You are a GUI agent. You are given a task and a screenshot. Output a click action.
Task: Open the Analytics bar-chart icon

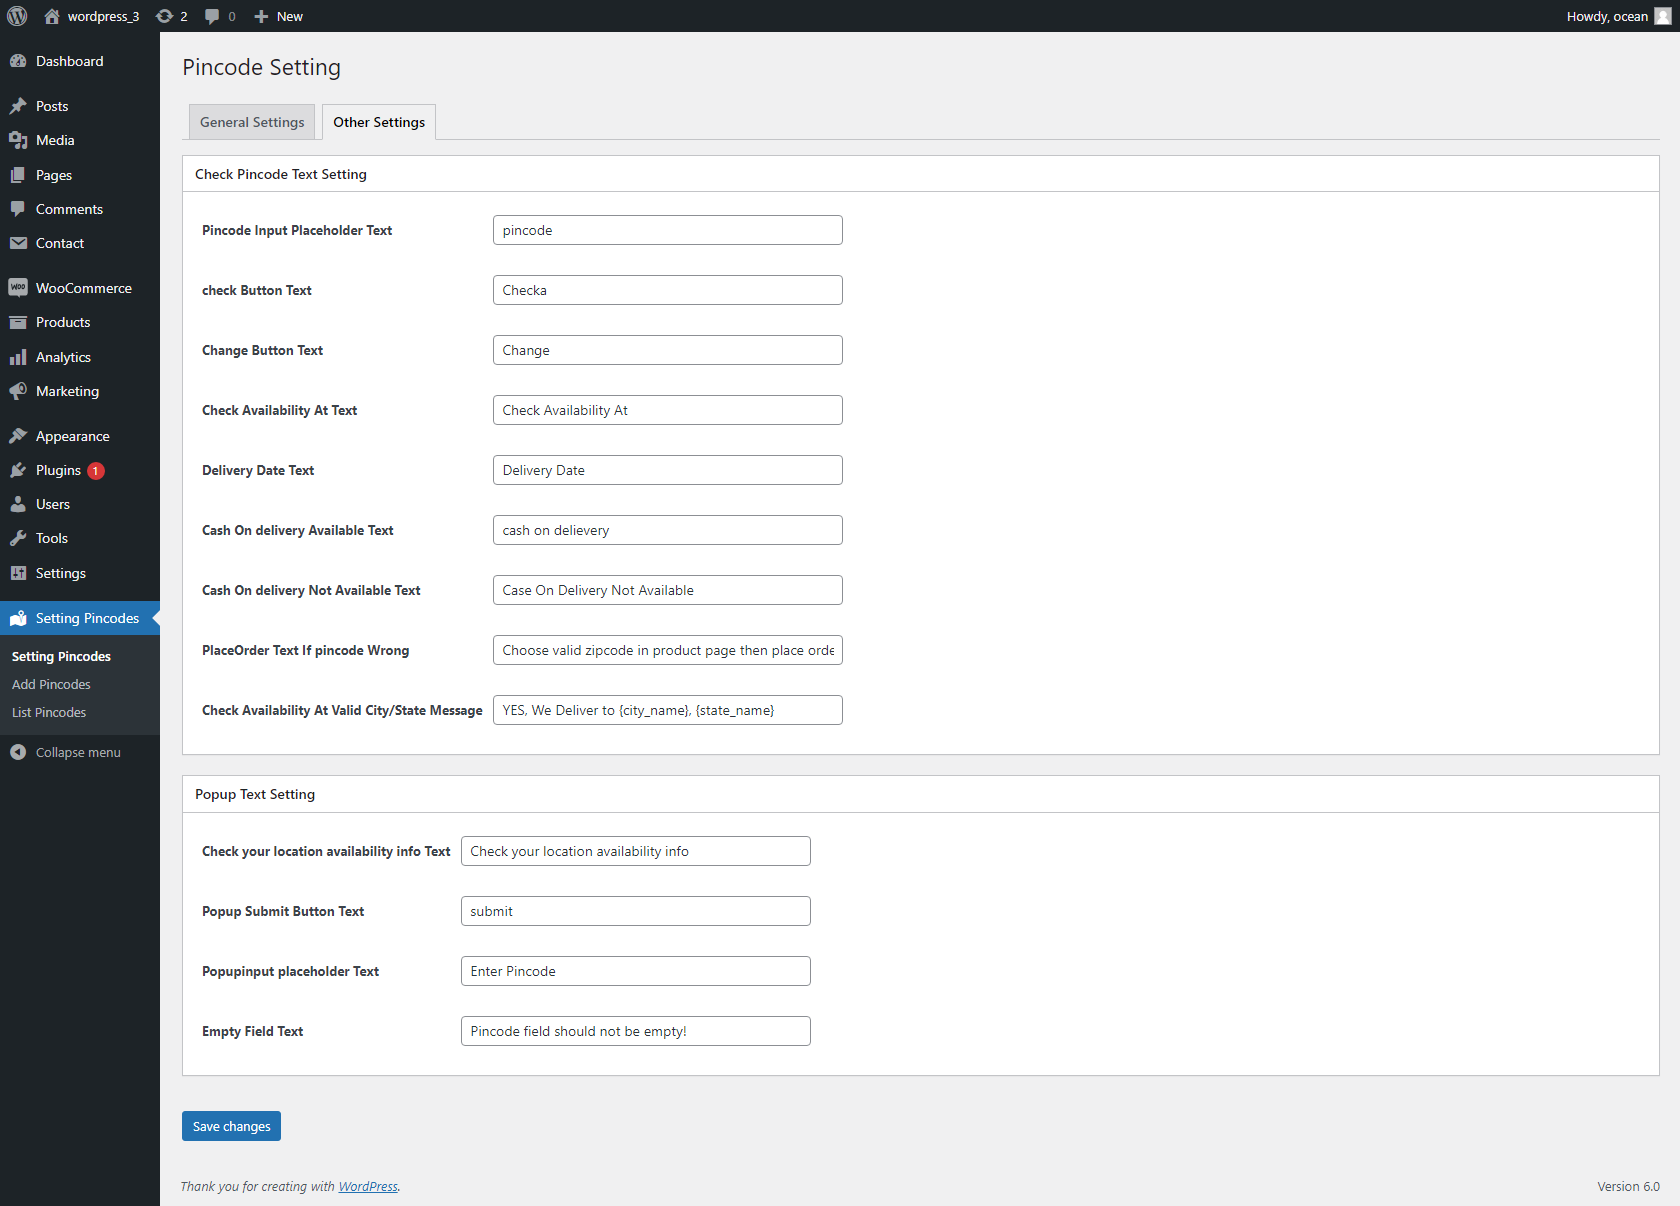click(20, 357)
